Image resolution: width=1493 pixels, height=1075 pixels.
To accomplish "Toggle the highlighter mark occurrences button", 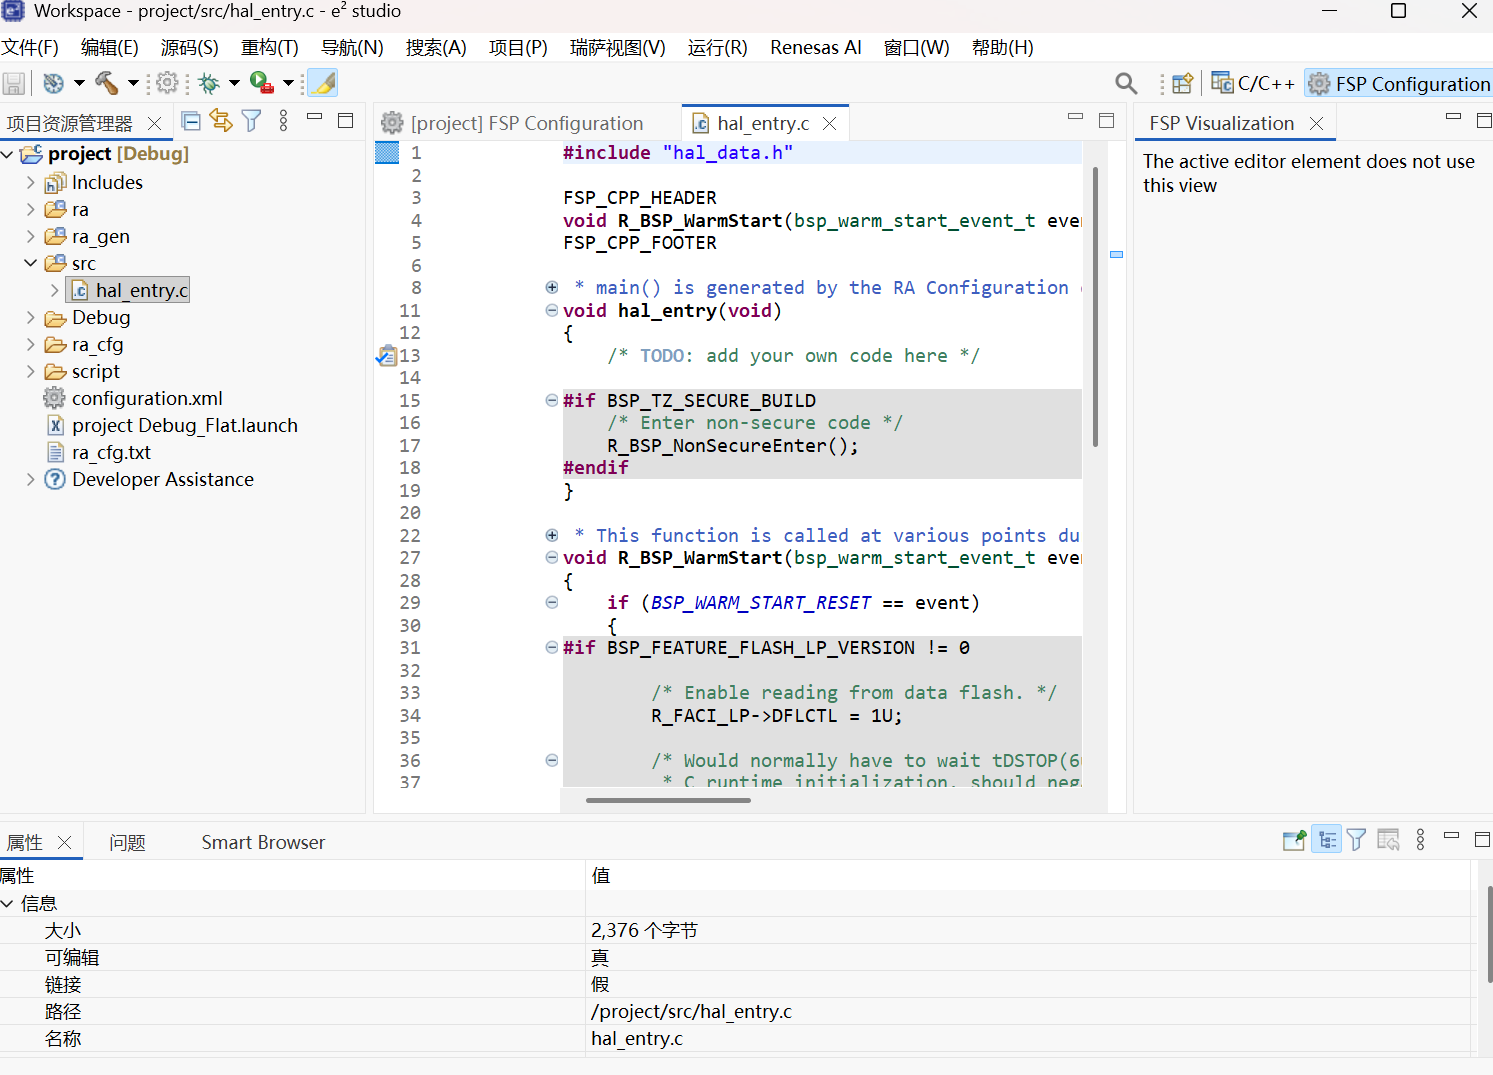I will click(x=322, y=83).
